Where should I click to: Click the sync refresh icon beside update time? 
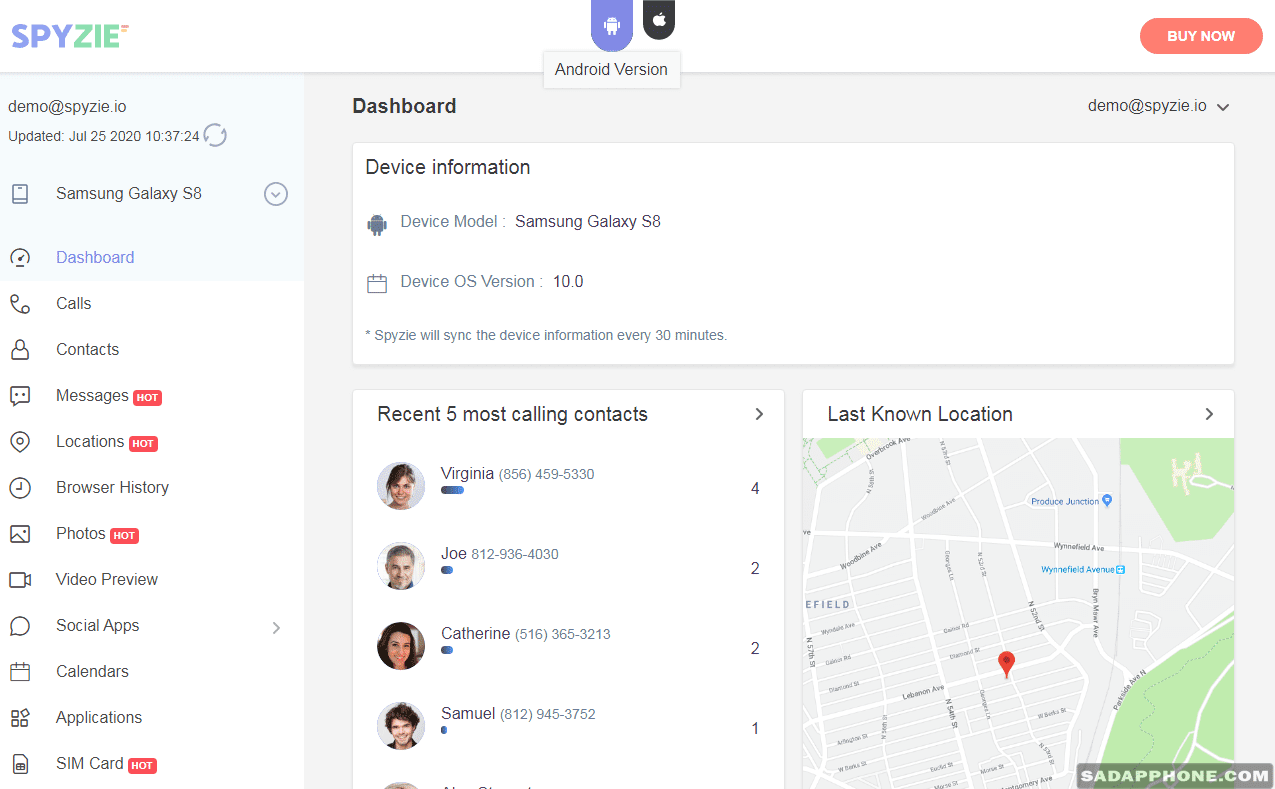[215, 135]
